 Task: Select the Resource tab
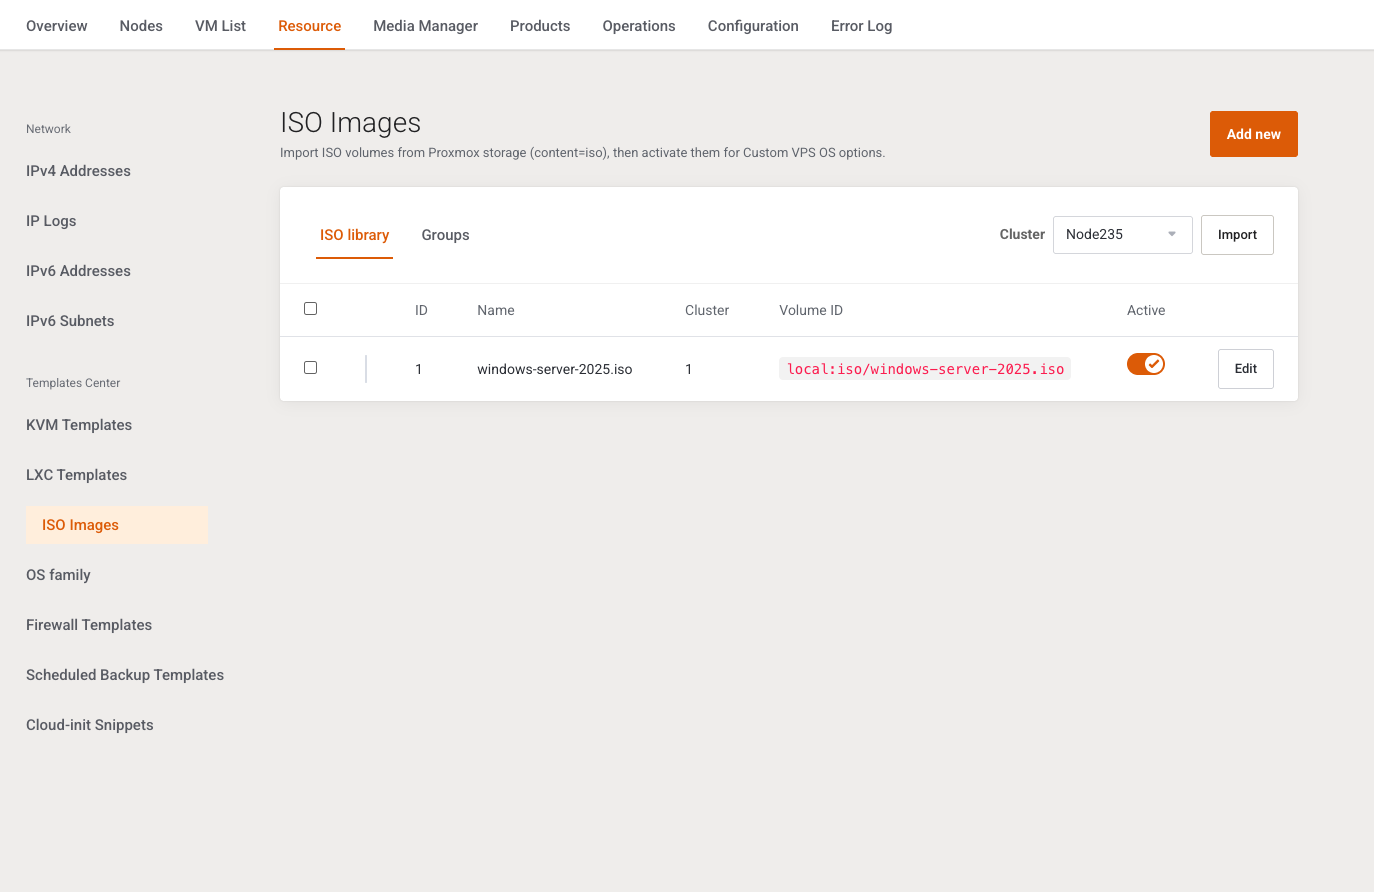[x=310, y=26]
